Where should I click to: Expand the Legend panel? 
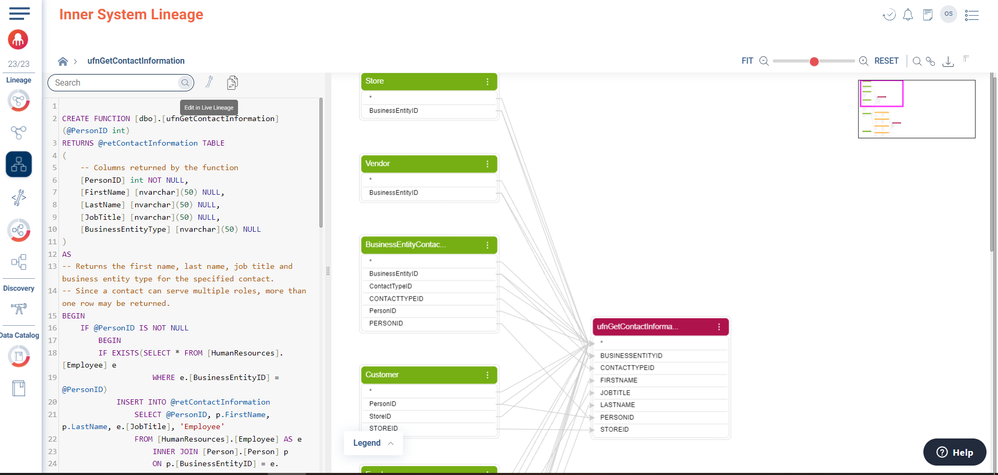pyautogui.click(x=373, y=443)
